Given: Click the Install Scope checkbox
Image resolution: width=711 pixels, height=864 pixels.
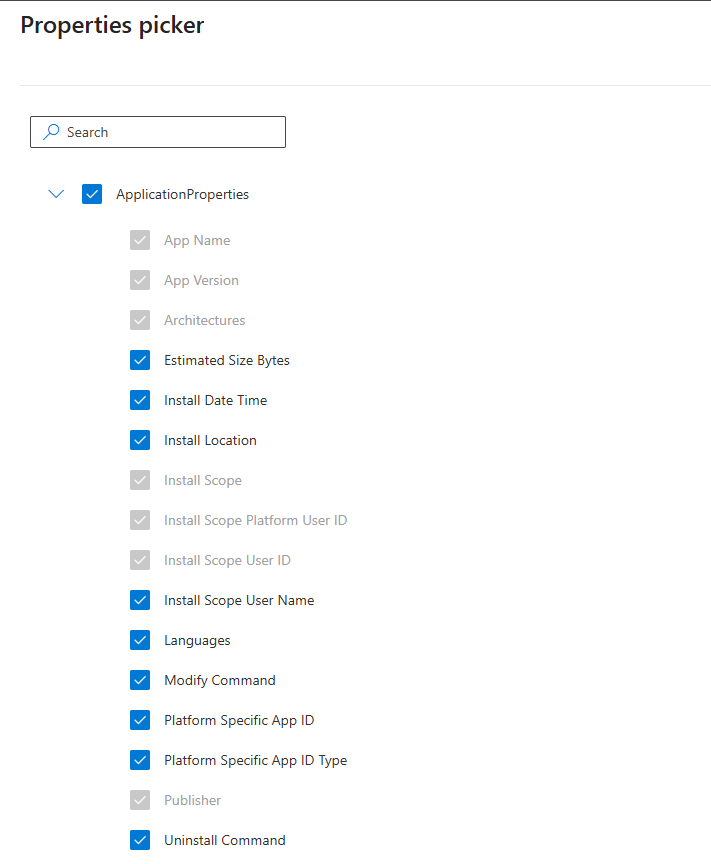Looking at the screenshot, I should pos(140,480).
